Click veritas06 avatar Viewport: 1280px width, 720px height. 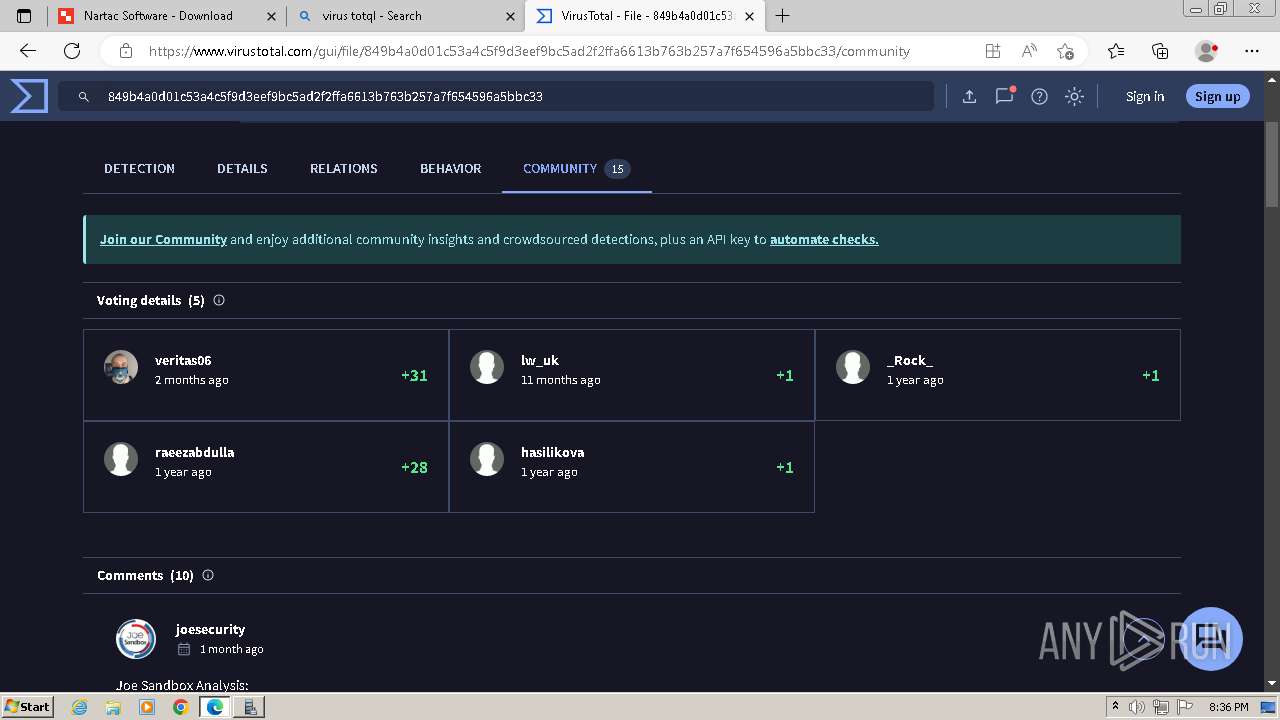click(121, 367)
